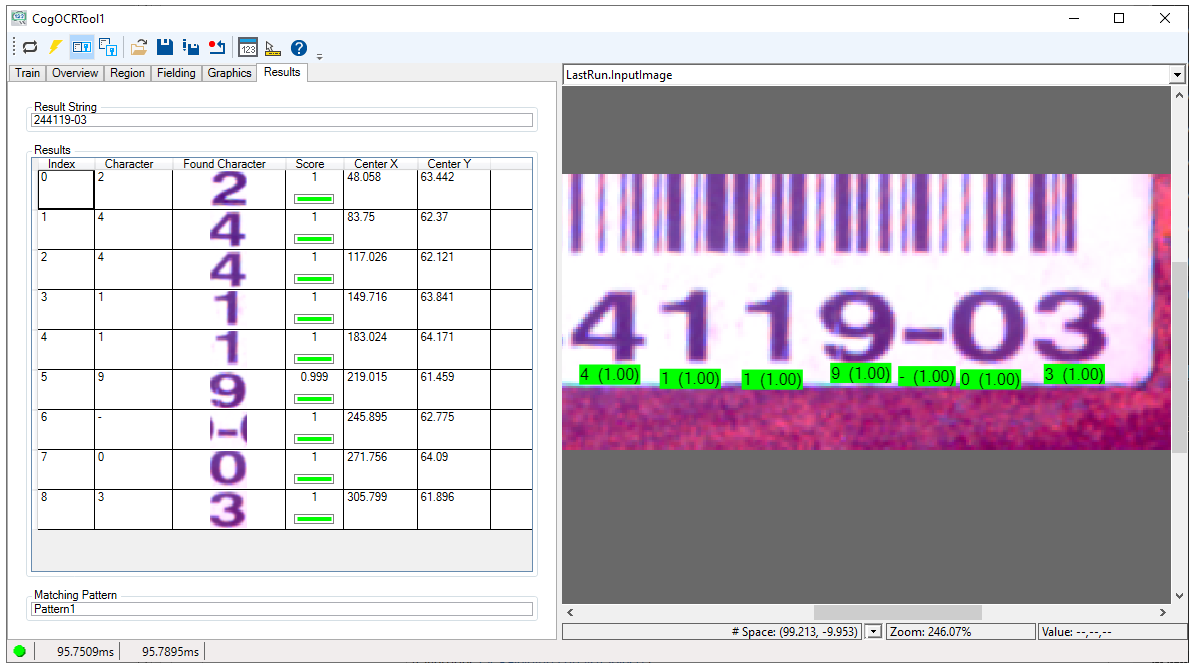Click the blue Help question mark icon

pyautogui.click(x=298, y=47)
